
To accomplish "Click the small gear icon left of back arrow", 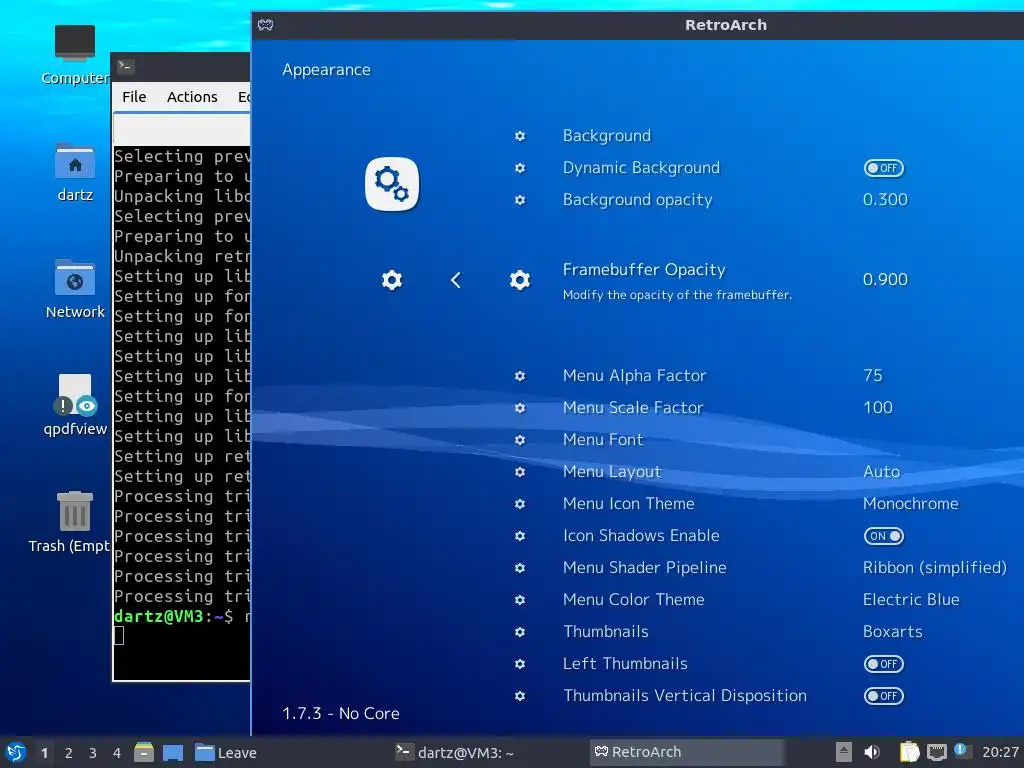I will tap(392, 280).
